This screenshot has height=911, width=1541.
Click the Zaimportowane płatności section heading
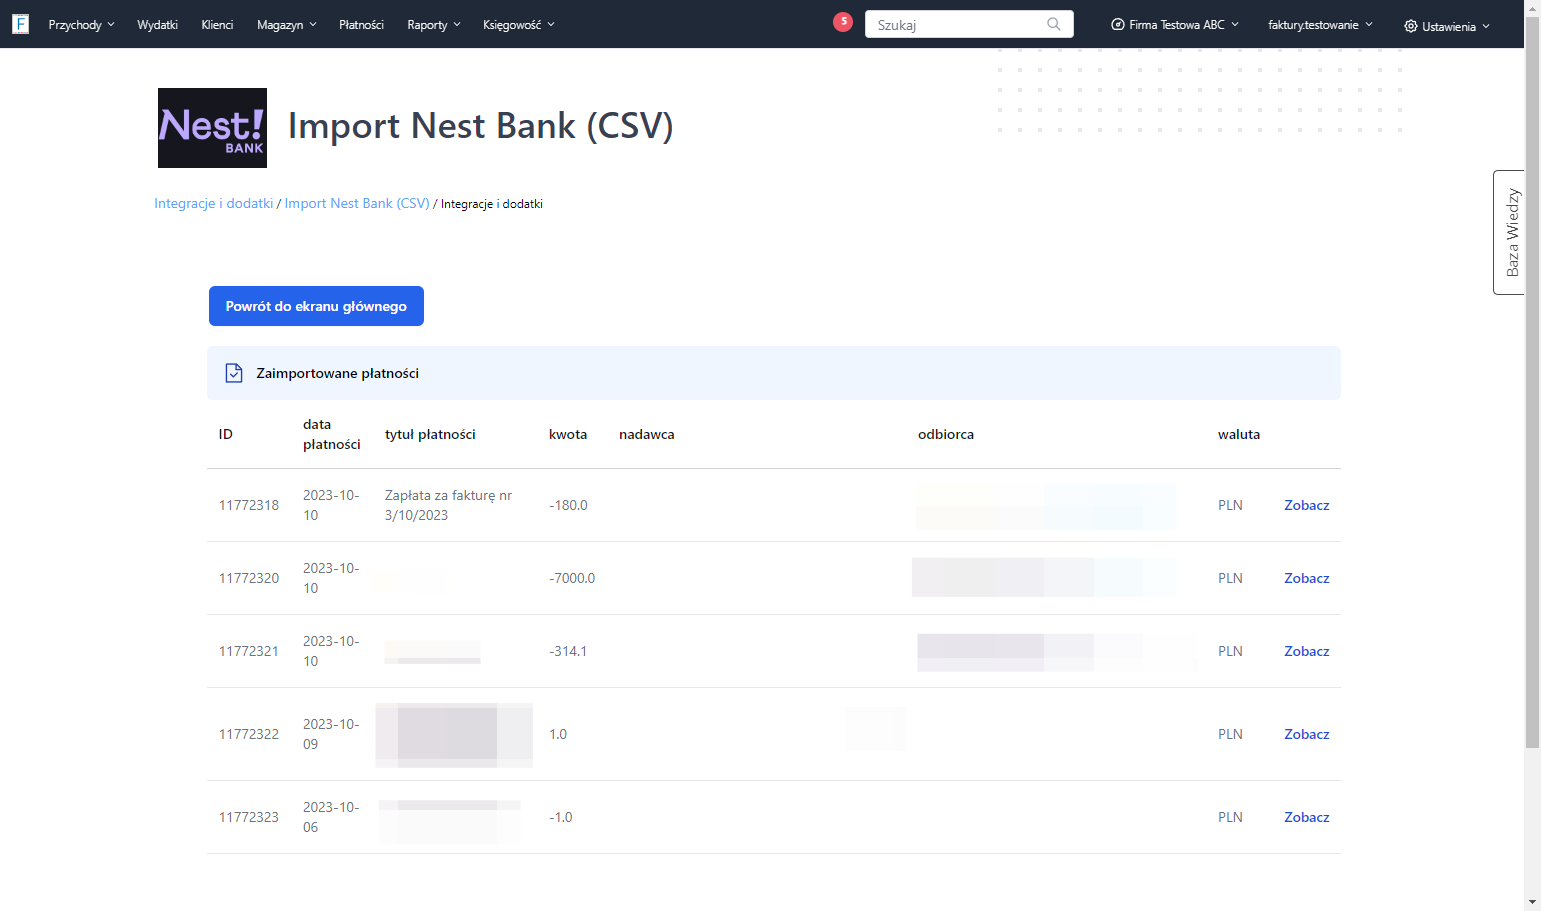(x=337, y=373)
